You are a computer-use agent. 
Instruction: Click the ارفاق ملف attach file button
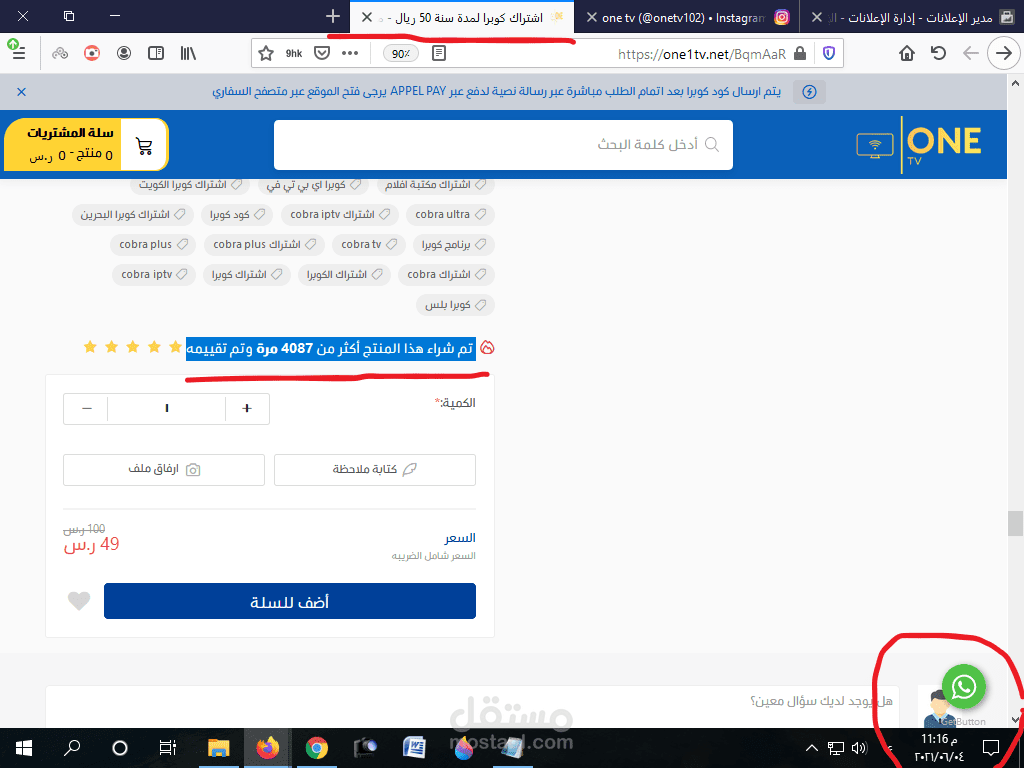click(164, 470)
